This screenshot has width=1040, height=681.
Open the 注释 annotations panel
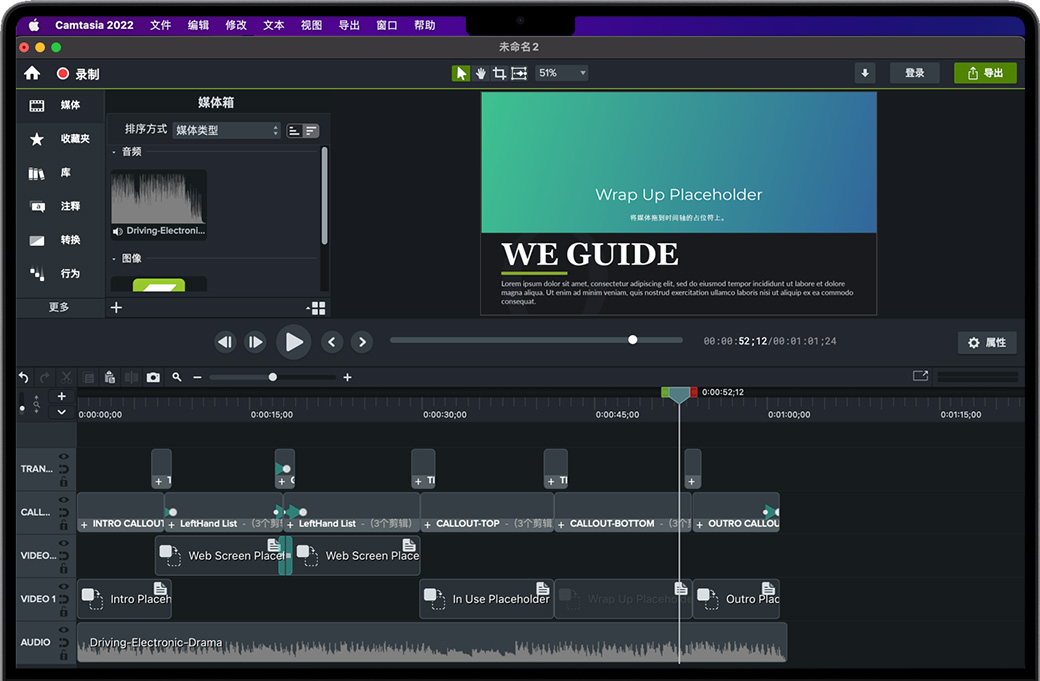pyautogui.click(x=59, y=206)
